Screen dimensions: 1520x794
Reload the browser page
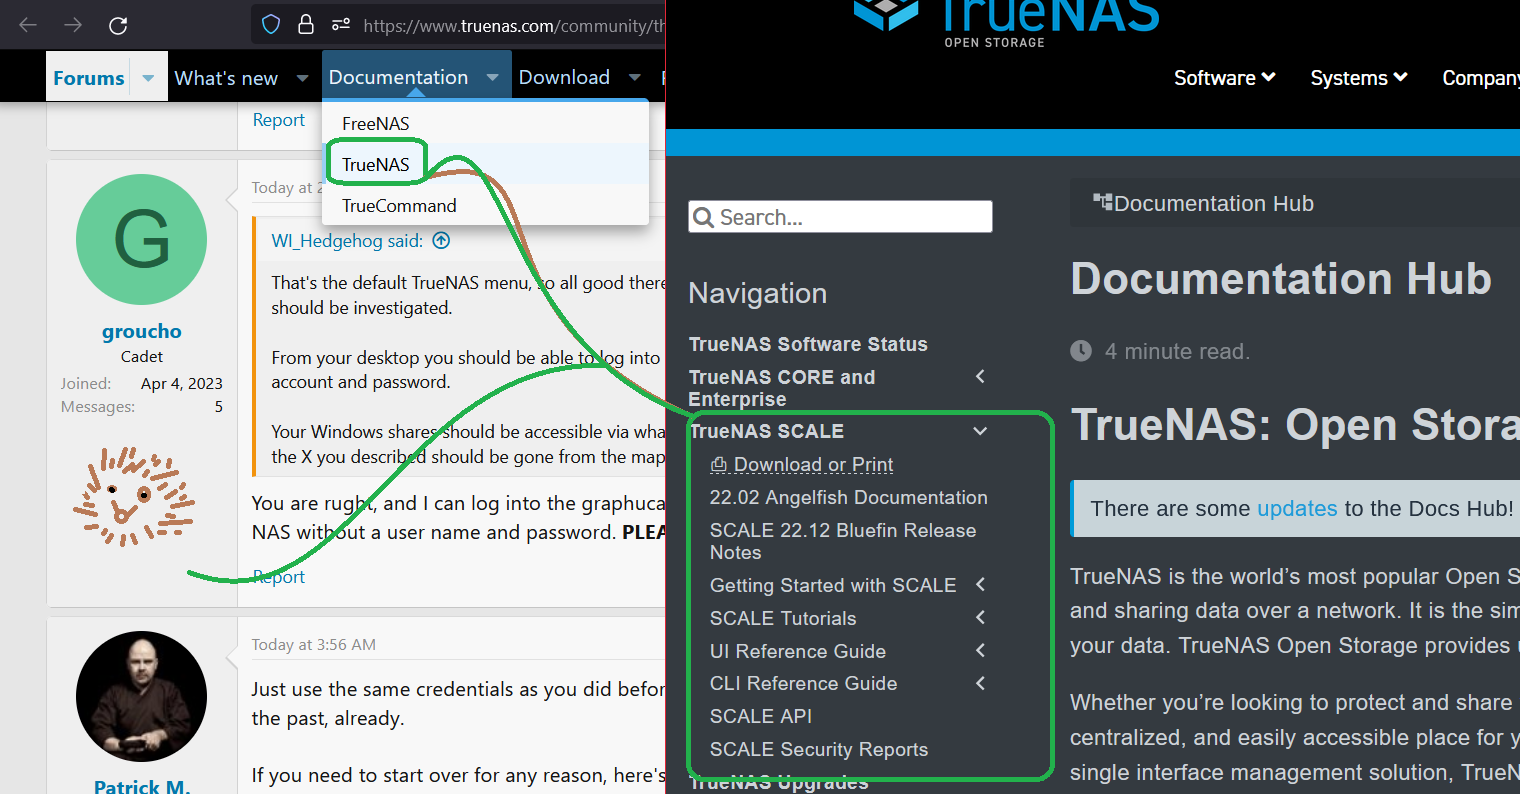point(118,25)
